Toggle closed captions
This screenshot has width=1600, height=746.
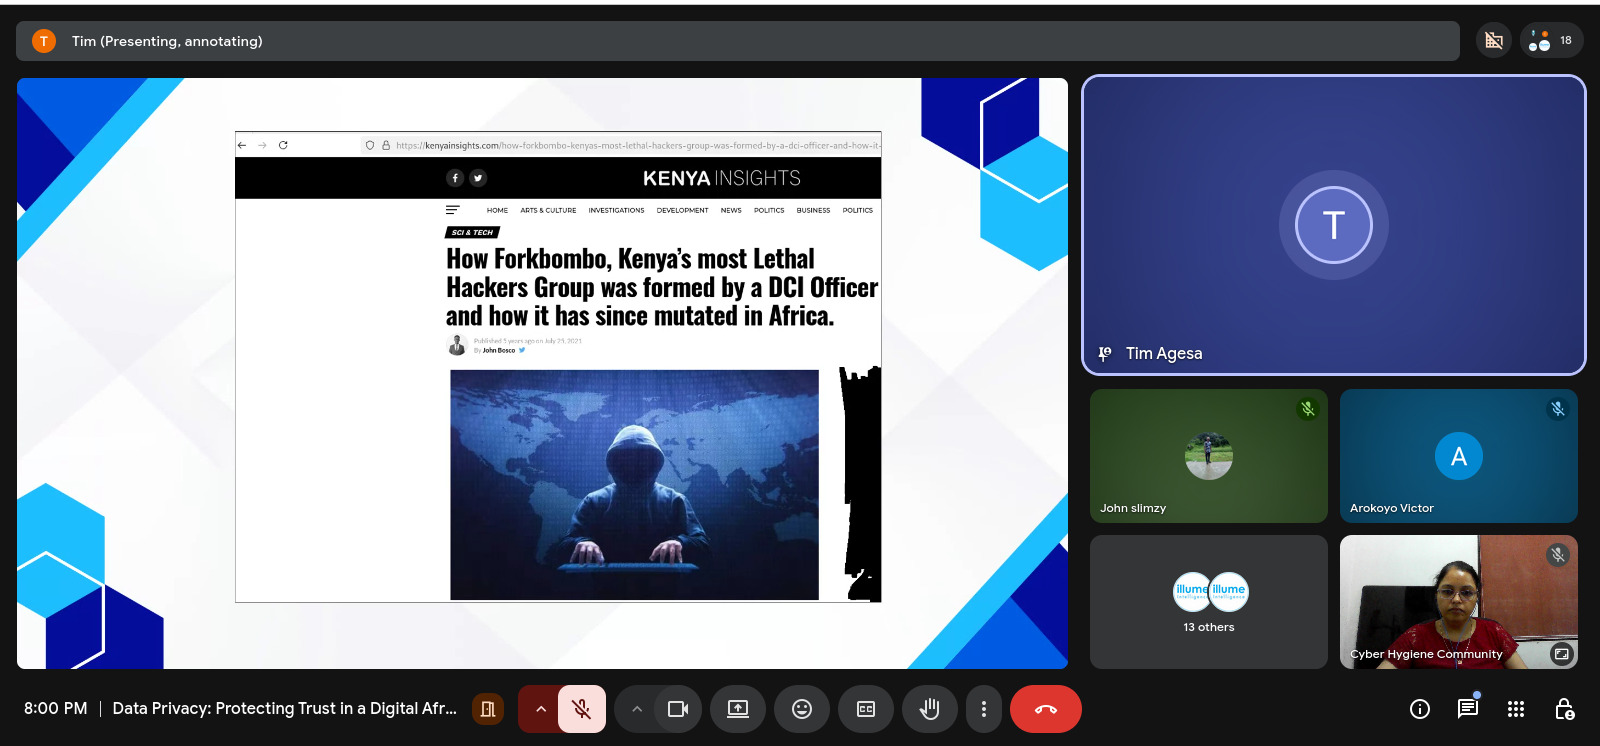point(866,709)
